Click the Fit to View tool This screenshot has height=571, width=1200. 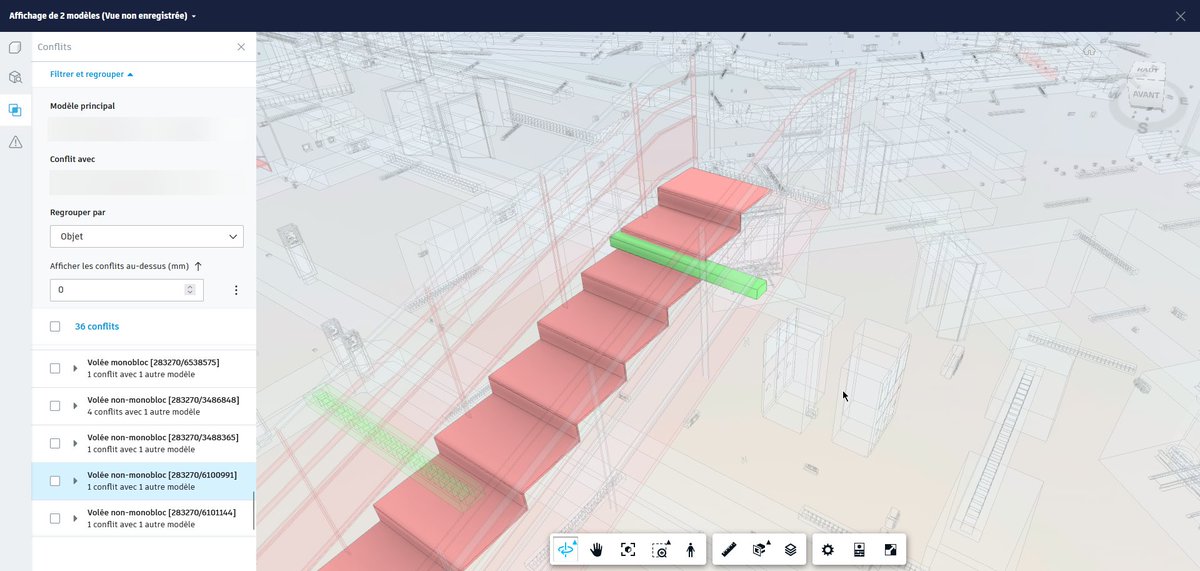(628, 549)
